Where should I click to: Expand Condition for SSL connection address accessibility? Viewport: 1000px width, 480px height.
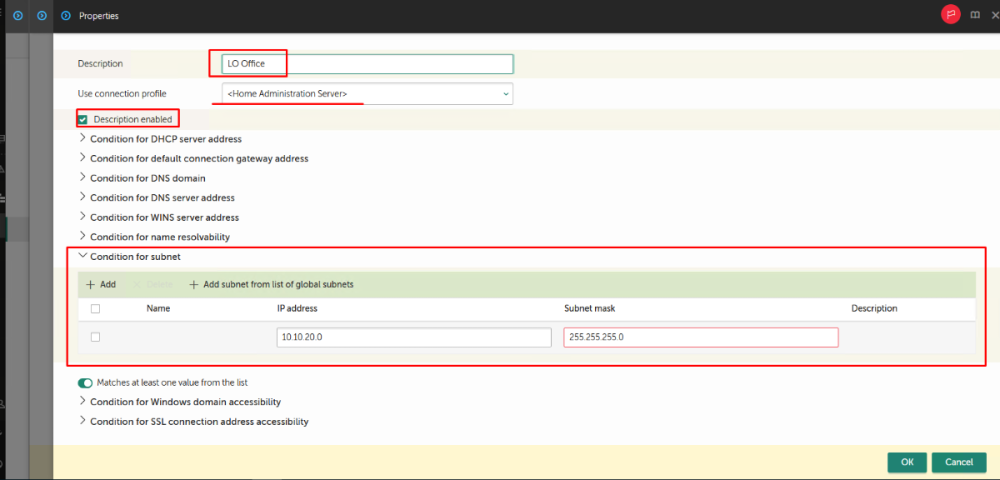pos(198,421)
